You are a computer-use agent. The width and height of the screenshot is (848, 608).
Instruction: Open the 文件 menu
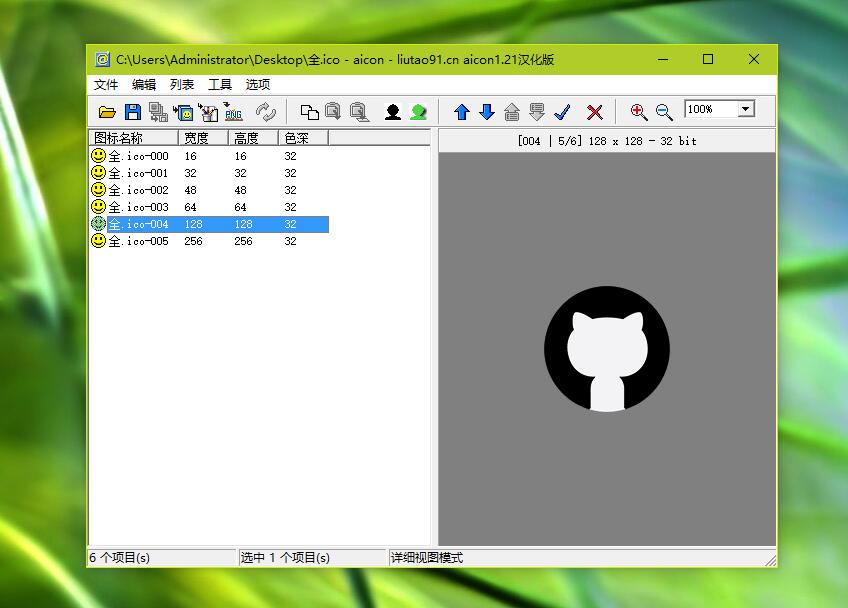point(105,84)
